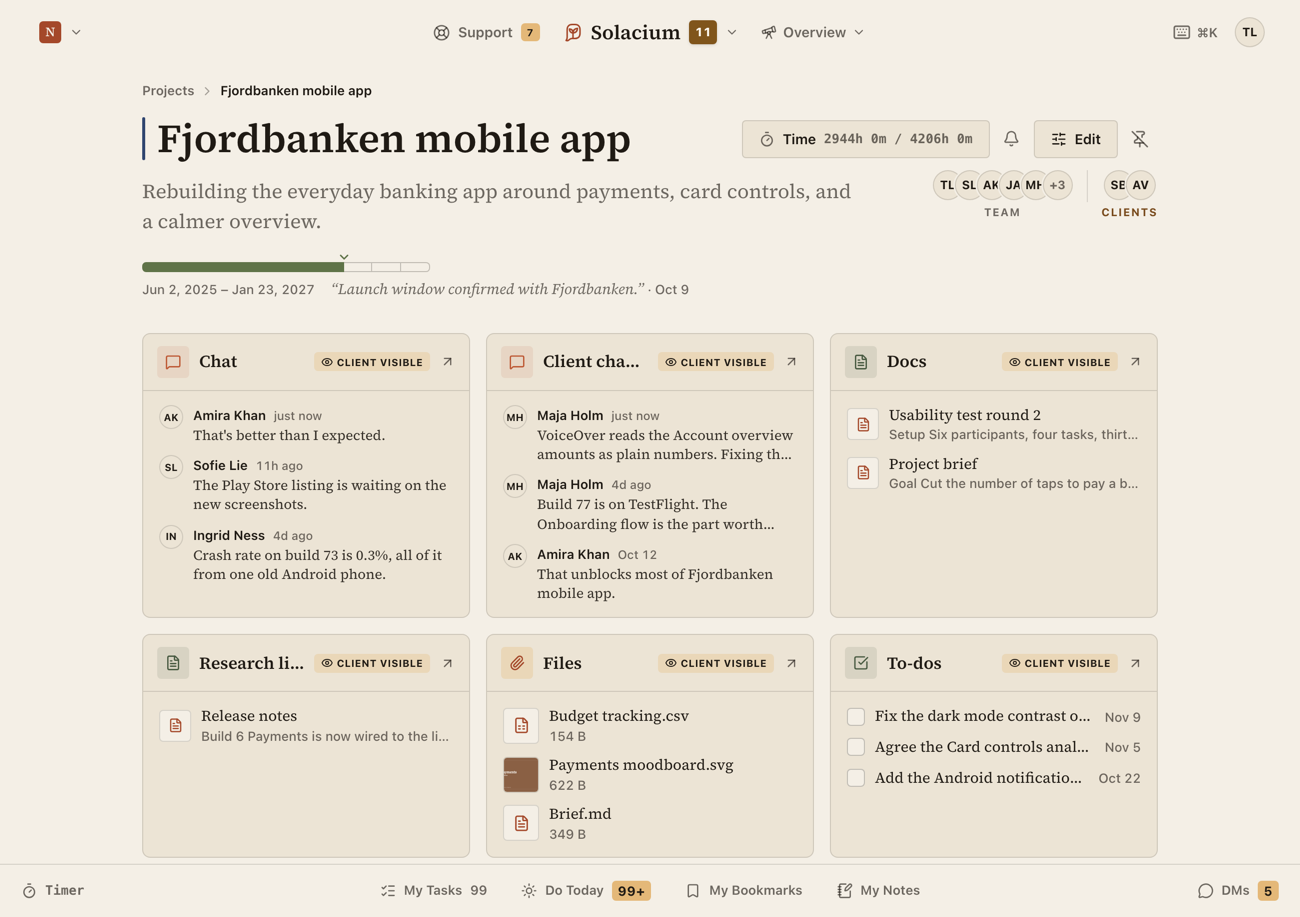Open the notifications bell icon
Image resolution: width=1300 pixels, height=917 pixels.
[1011, 139]
